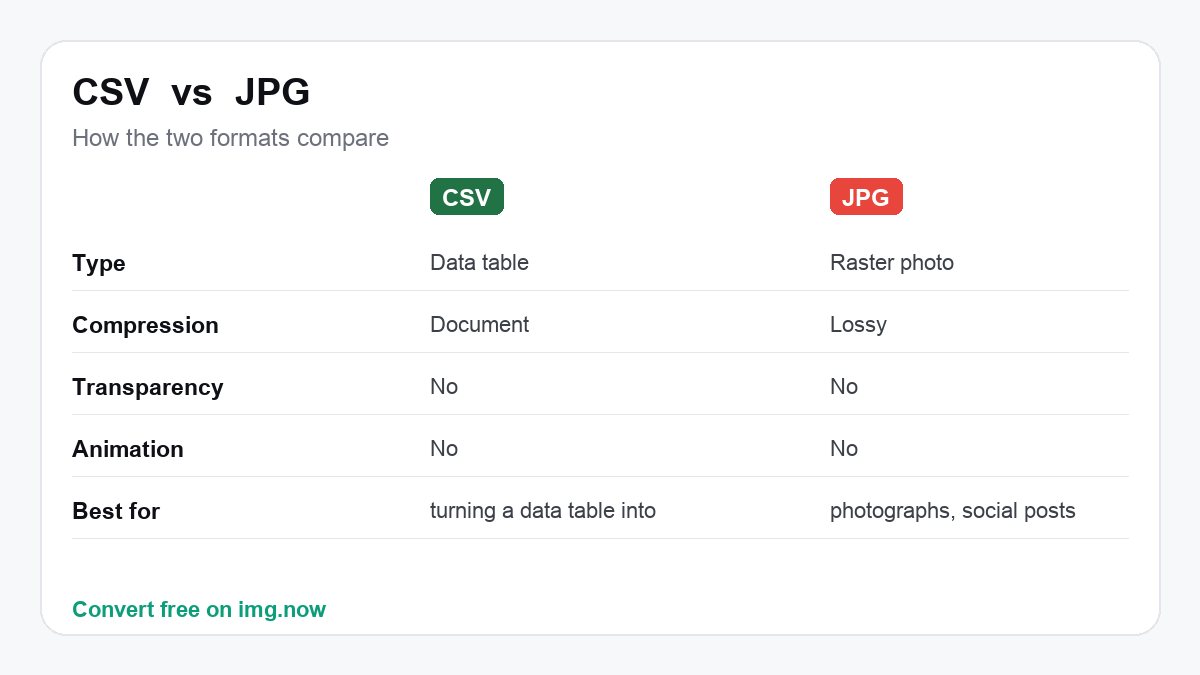1200x675 pixels.
Task: Open the 'Convert free on img.now' link
Action: pyautogui.click(x=199, y=609)
